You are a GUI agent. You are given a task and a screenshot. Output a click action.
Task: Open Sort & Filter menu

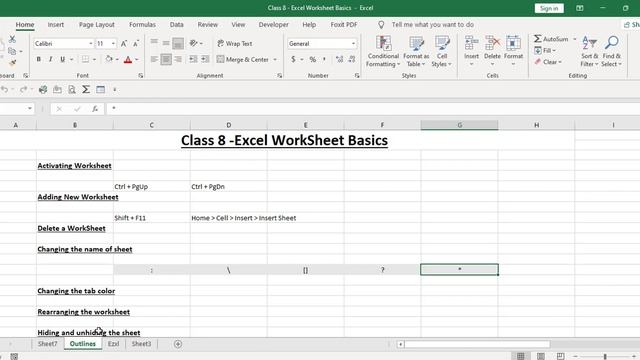tap(589, 51)
